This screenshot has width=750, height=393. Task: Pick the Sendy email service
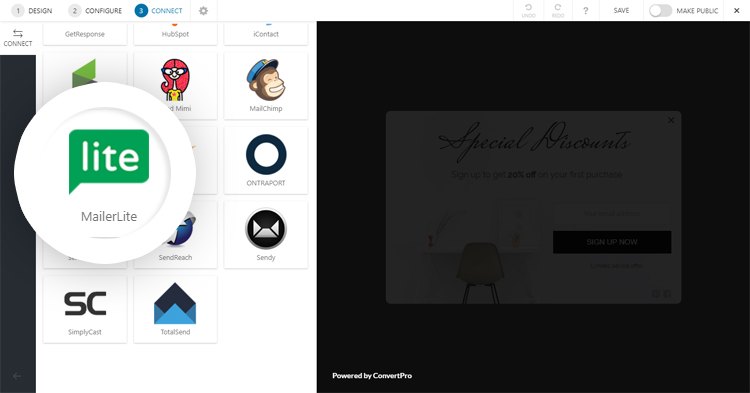click(266, 235)
